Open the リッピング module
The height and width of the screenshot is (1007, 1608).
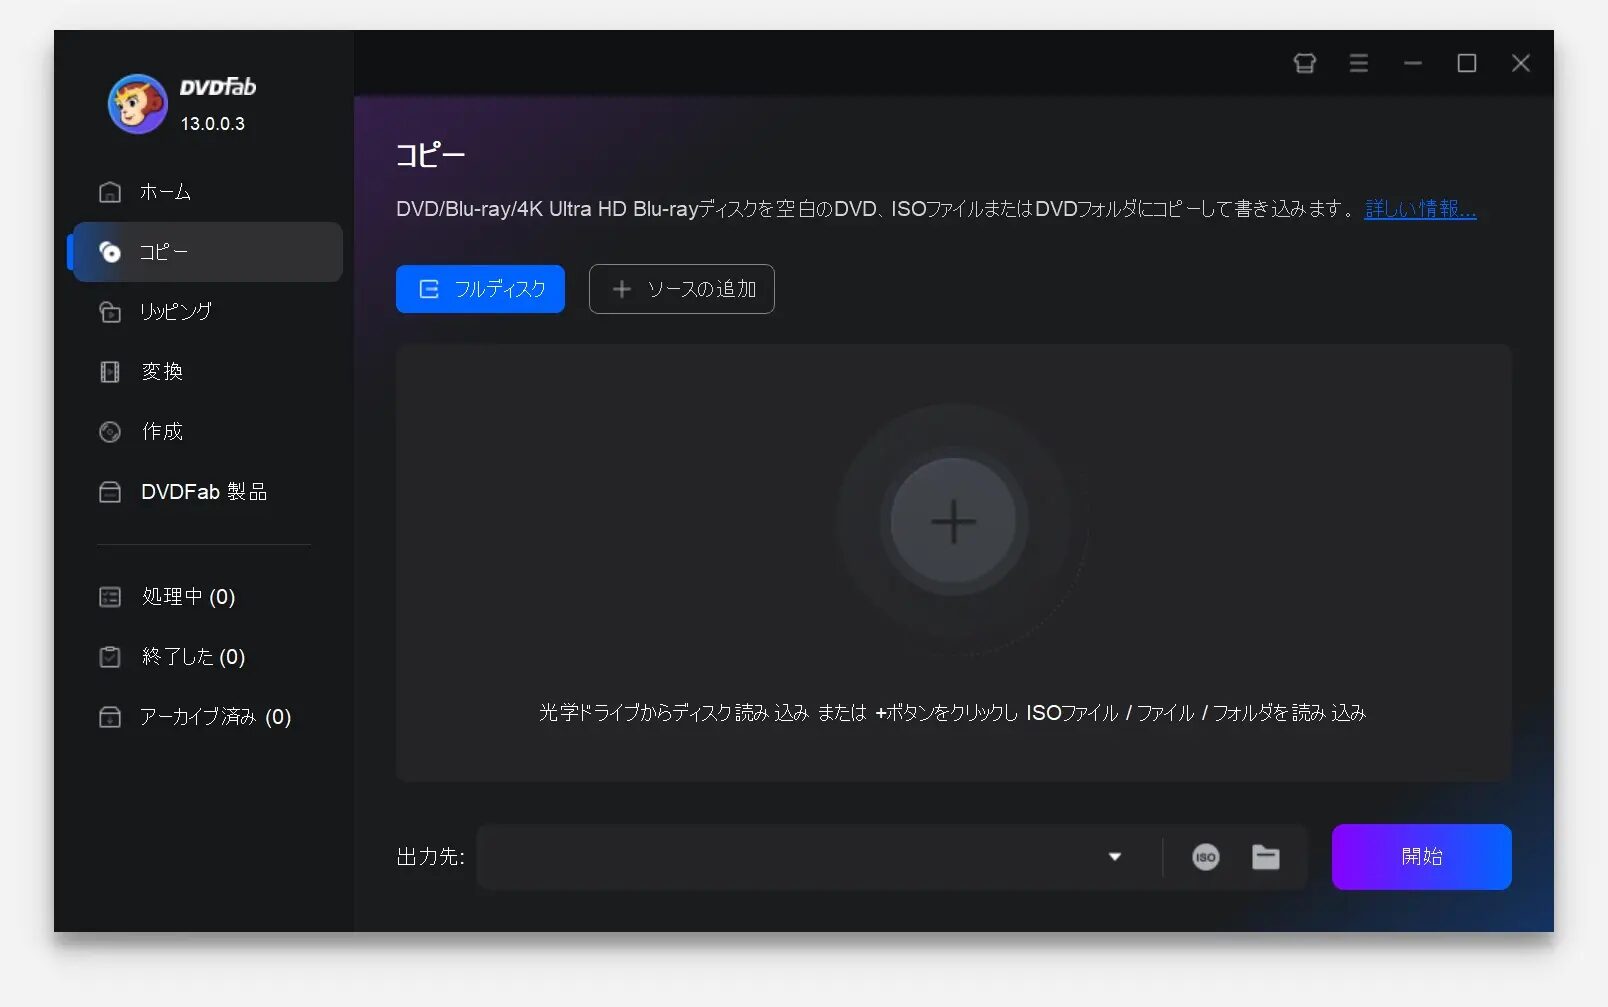pos(175,312)
